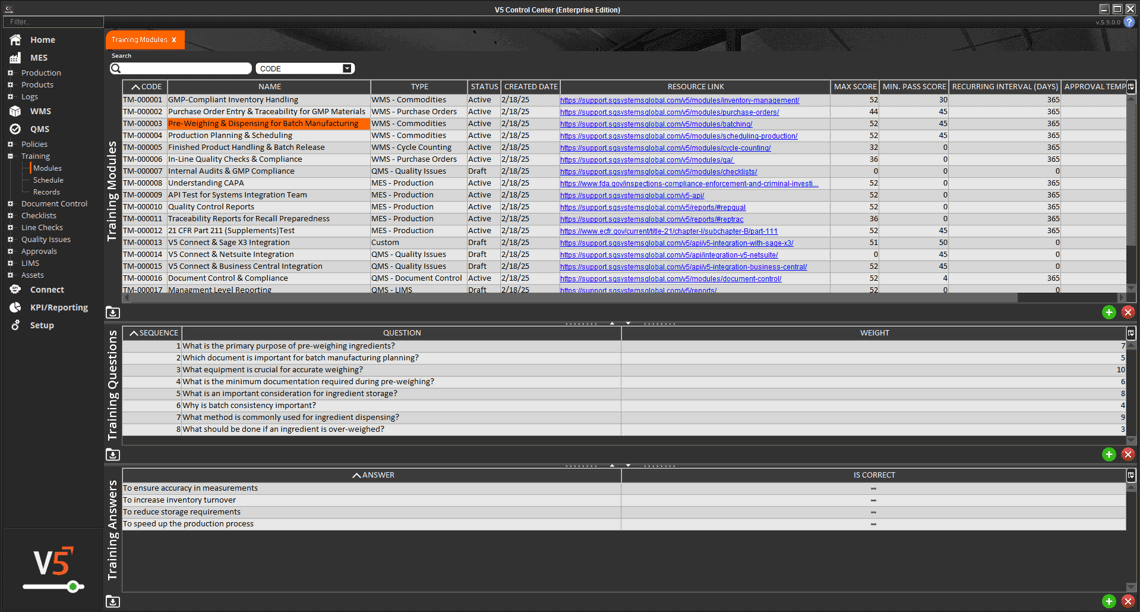
Task: Open the v5-api resource link
Action: click(632, 196)
